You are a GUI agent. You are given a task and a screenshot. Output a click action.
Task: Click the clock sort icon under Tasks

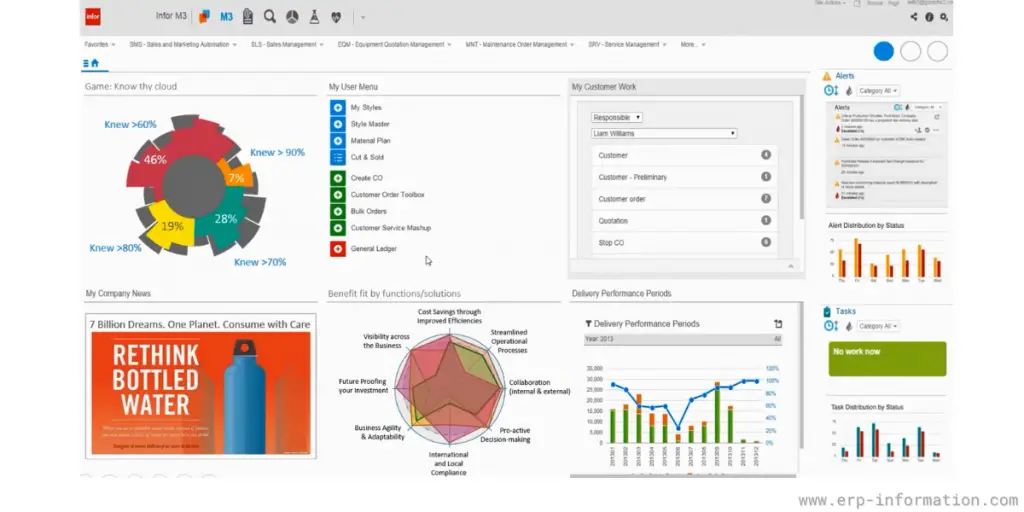831,326
